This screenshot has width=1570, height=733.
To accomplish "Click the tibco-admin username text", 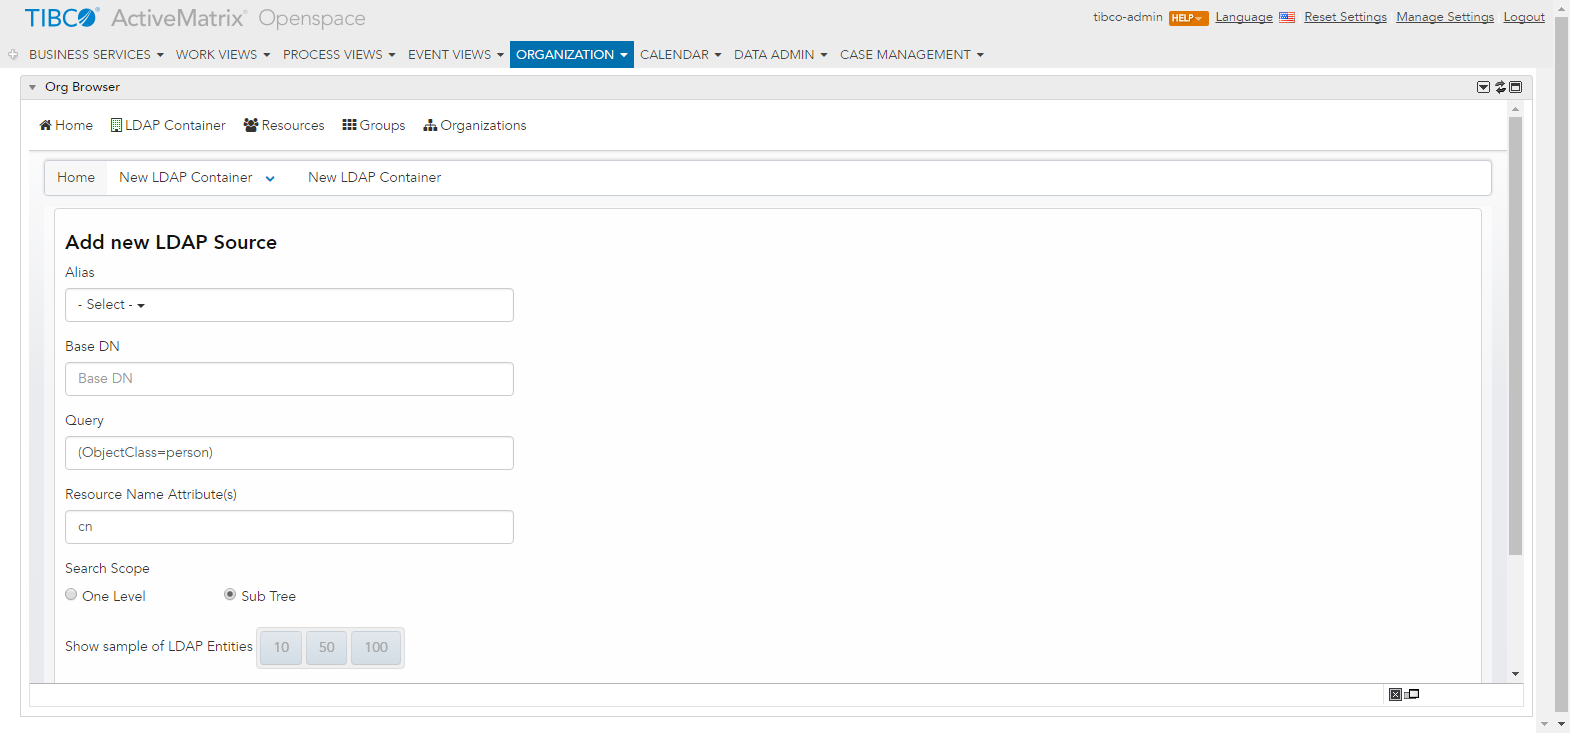I will 1128,17.
